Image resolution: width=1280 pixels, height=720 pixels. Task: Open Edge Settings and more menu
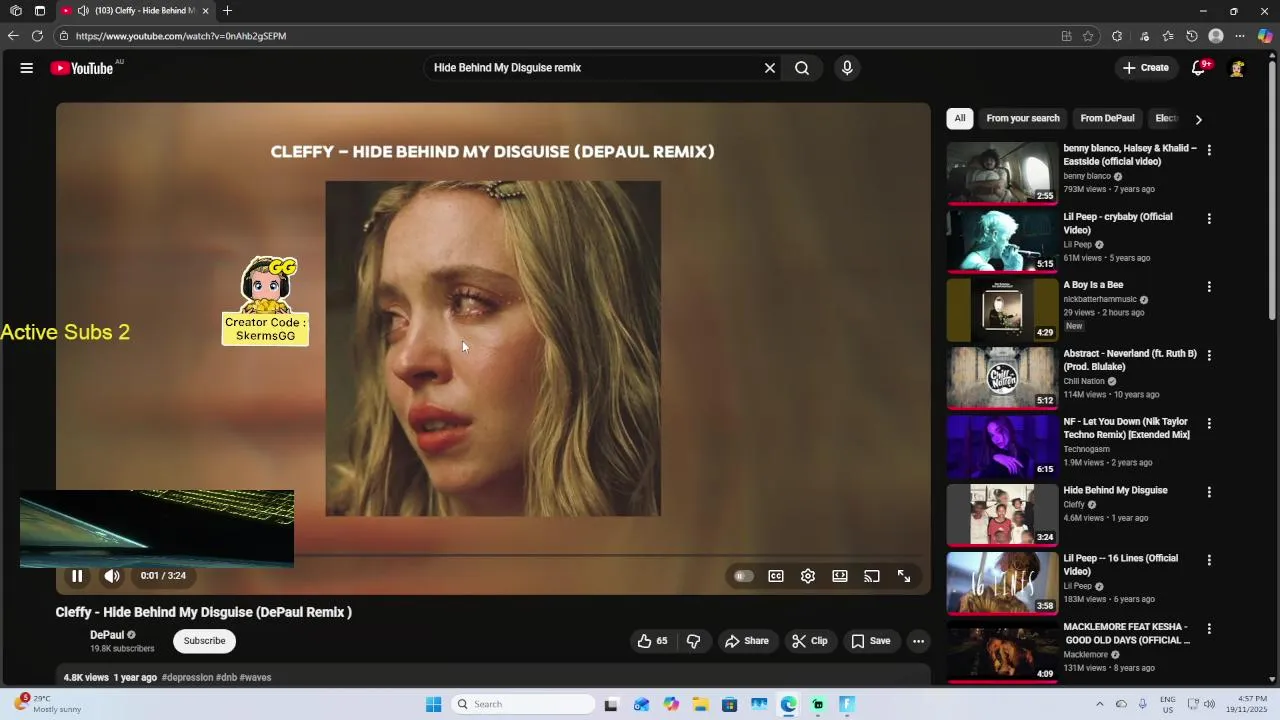(x=1240, y=36)
